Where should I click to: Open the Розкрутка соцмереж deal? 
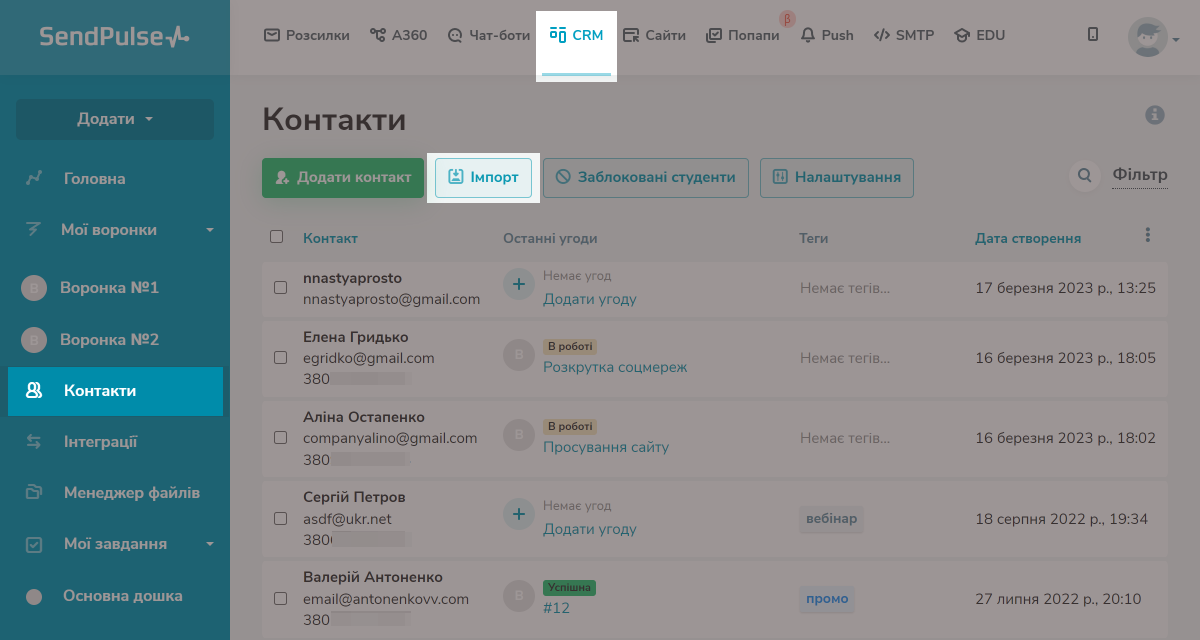click(x=615, y=367)
